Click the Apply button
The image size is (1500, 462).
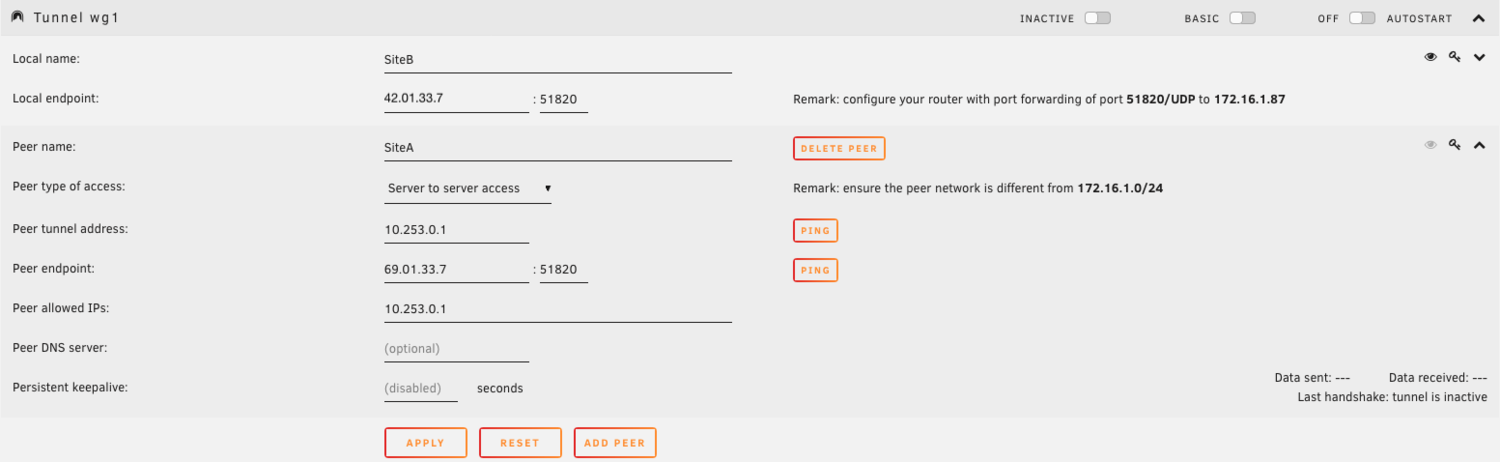[x=426, y=443]
